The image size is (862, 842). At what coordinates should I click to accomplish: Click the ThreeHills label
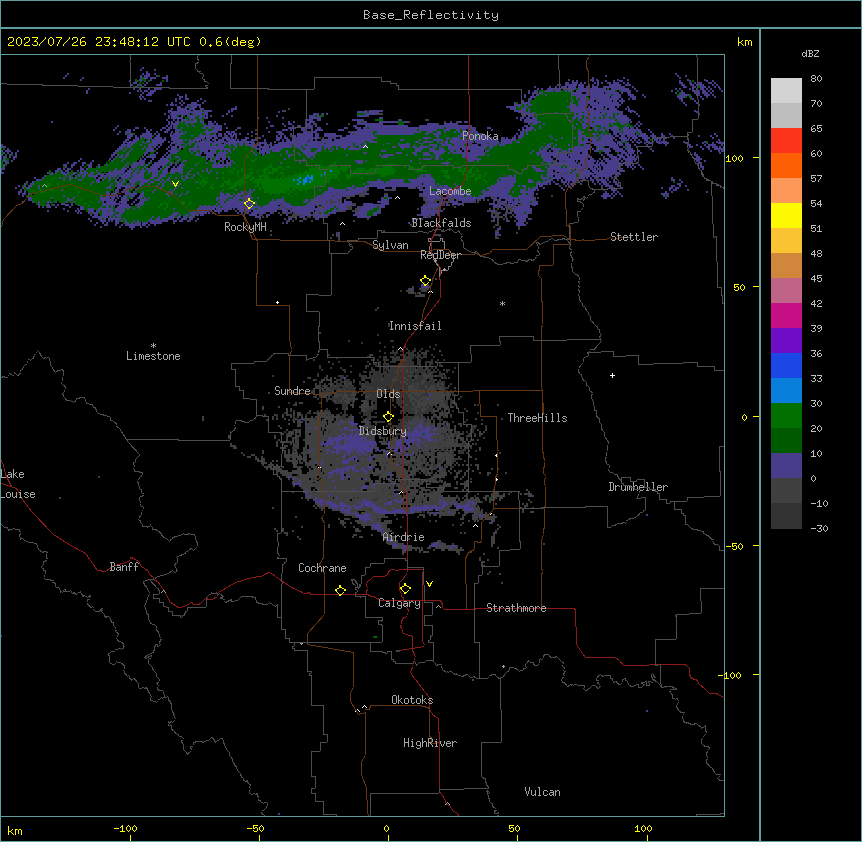coord(537,418)
